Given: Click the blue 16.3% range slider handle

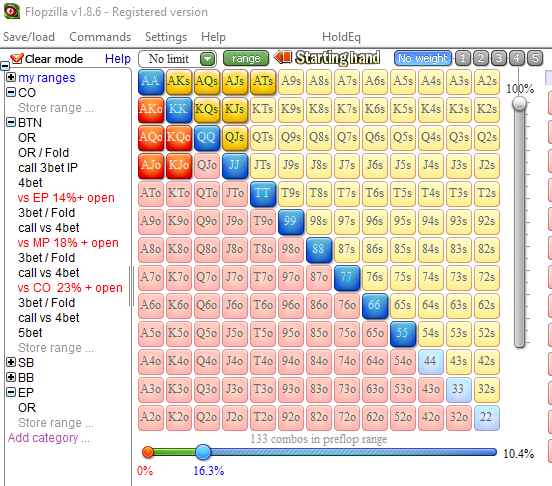Looking at the screenshot, I should pyautogui.click(x=203, y=452).
